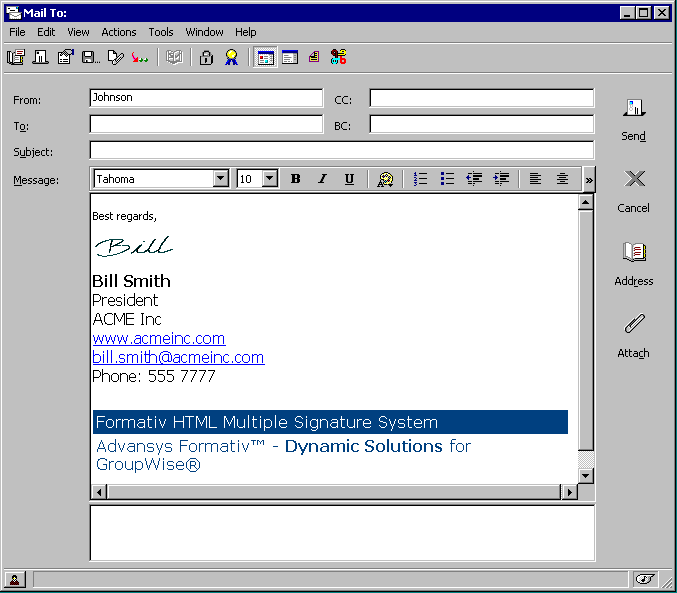Open the Tools menu
The image size is (677, 593).
pyautogui.click(x=161, y=32)
